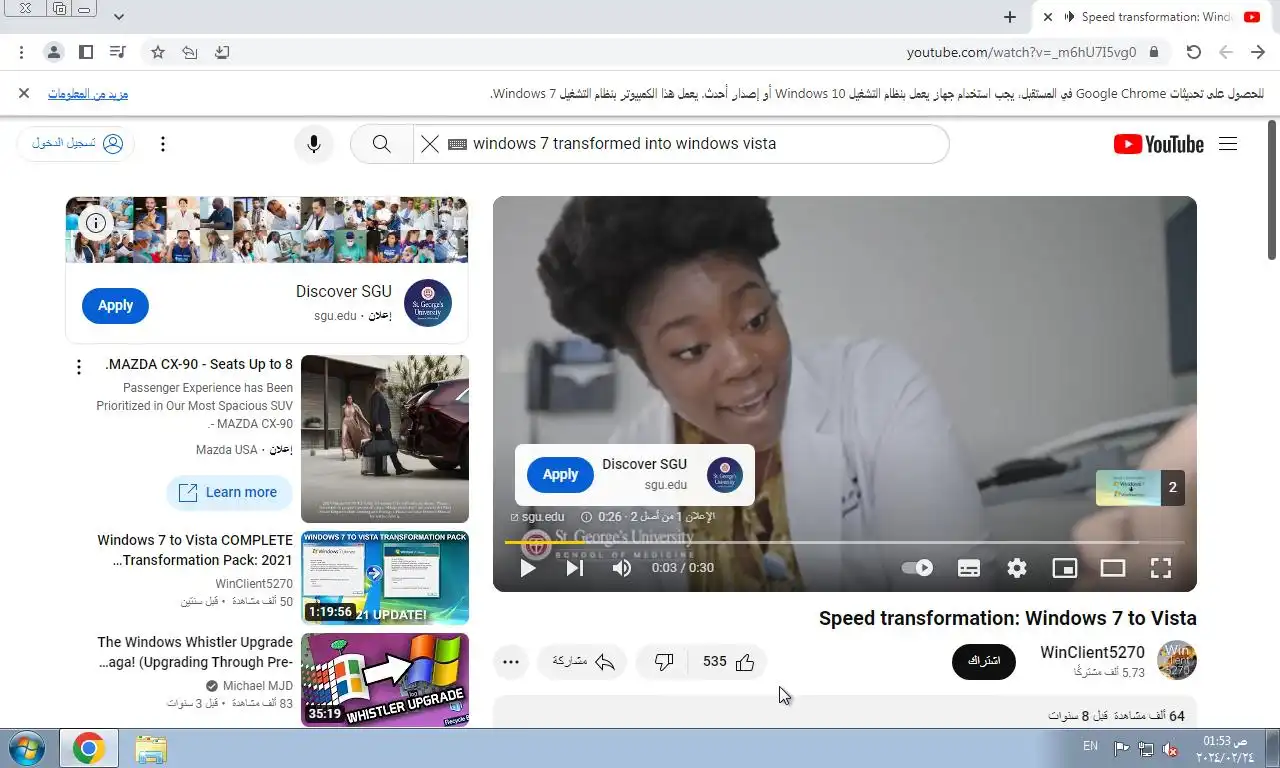This screenshot has width=1280, height=768.
Task: Skip to the next video
Action: tap(575, 568)
